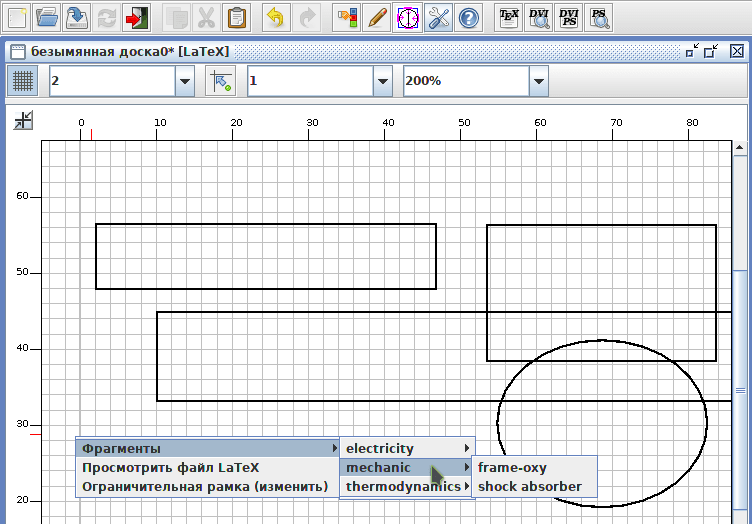
Task: Click the vertical scrollbar up arrow
Action: [x=740, y=148]
